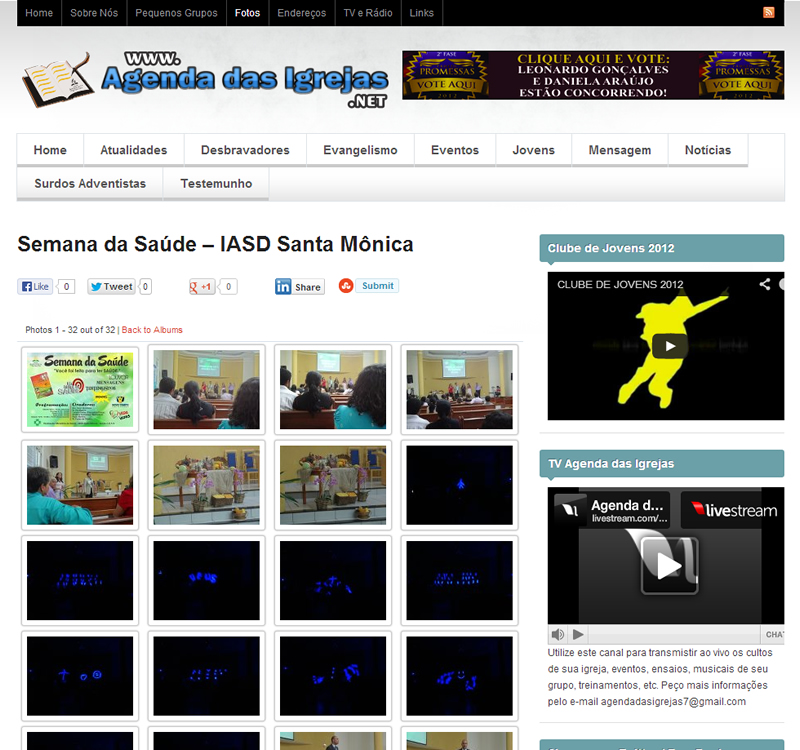Click the StumbleUpon round icon
The height and width of the screenshot is (750, 800).
pos(346,286)
